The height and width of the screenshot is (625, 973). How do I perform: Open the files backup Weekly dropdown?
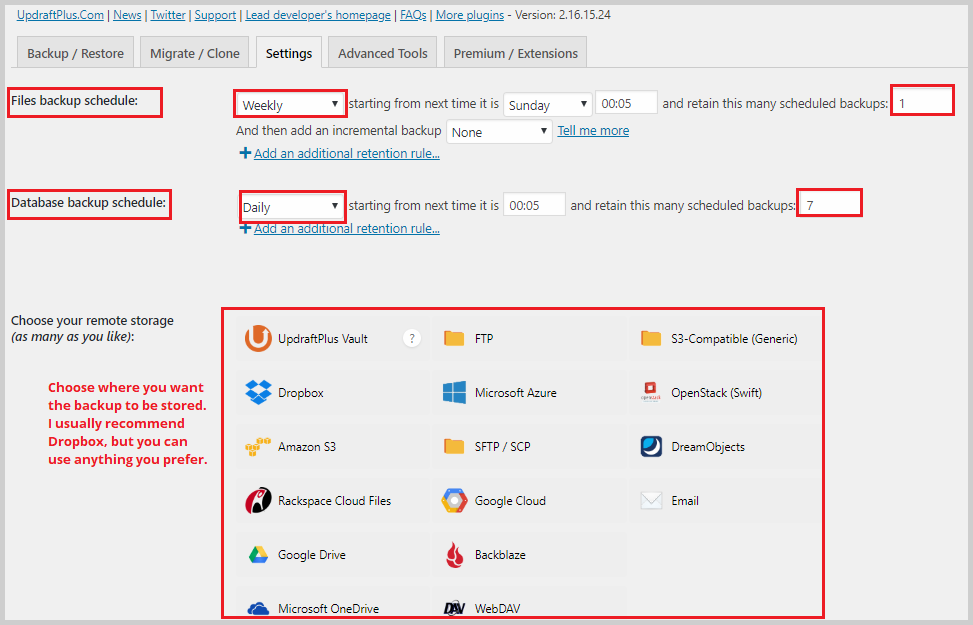pyautogui.click(x=290, y=104)
